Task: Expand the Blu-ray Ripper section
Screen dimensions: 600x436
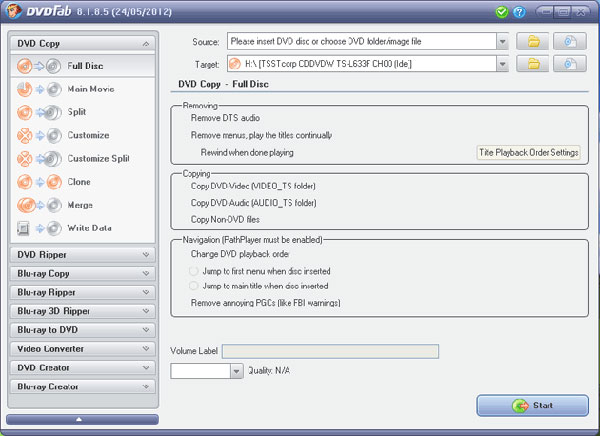Action: point(83,292)
